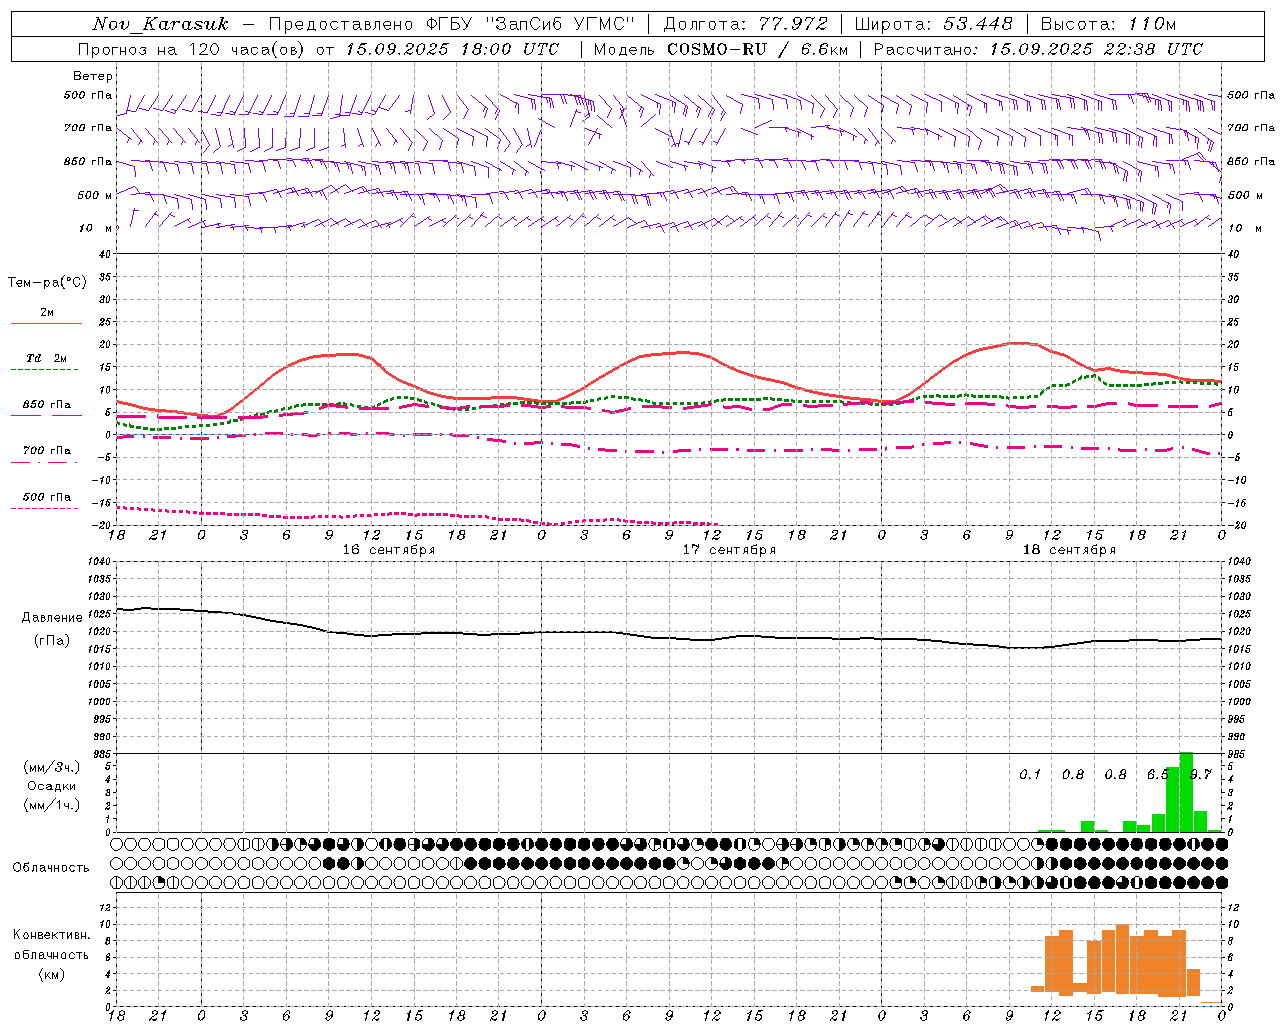Click the station name Nov_Karasuk
The height and width of the screenshot is (1024, 1280).
point(160,24)
